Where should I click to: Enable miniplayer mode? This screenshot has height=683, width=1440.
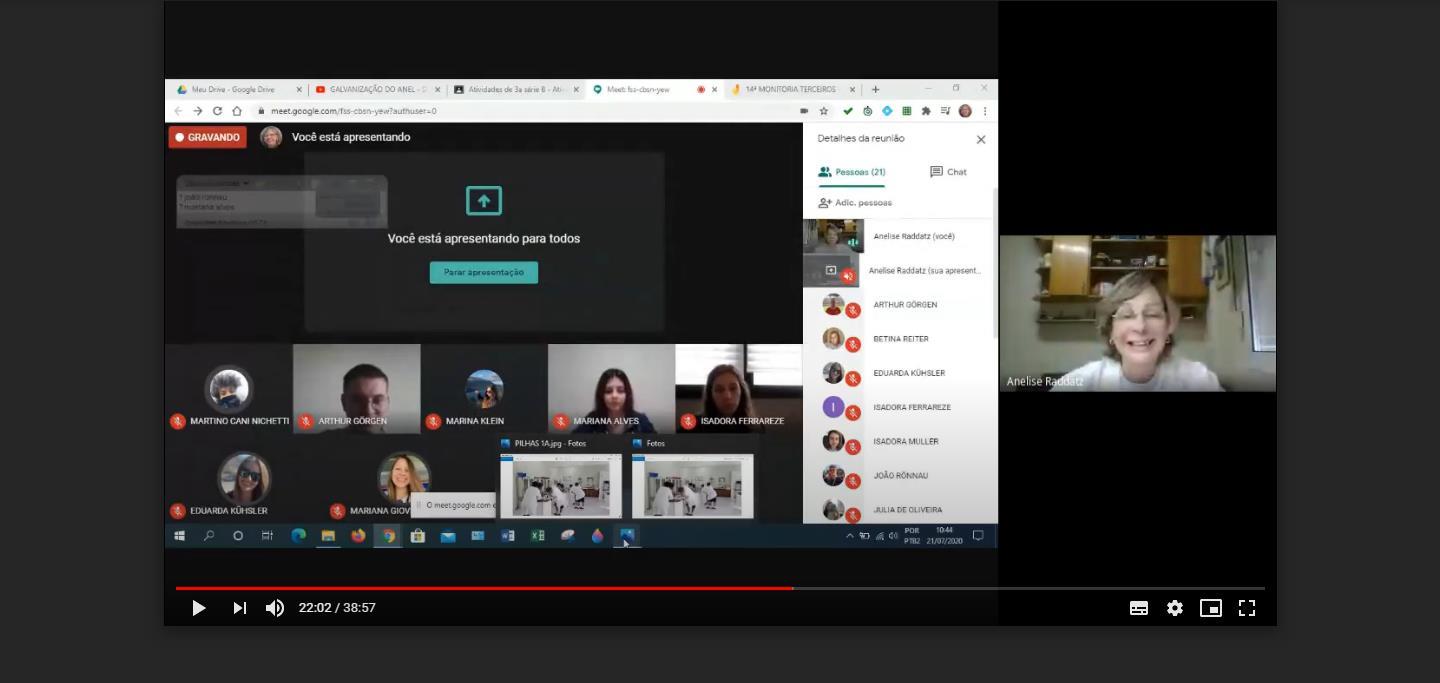click(1210, 608)
